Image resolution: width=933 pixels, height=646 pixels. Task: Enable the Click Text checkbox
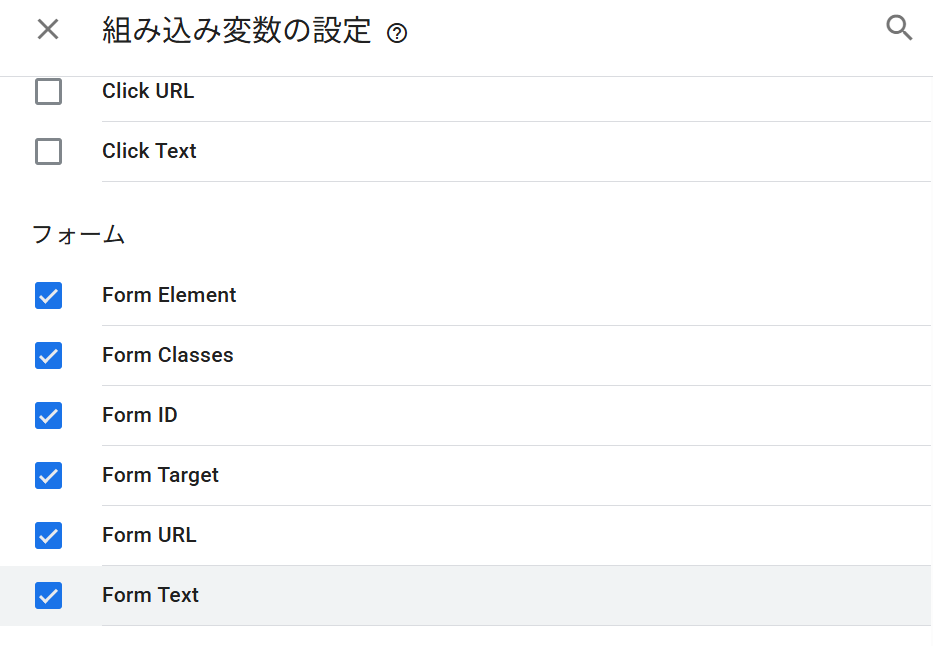click(x=48, y=152)
